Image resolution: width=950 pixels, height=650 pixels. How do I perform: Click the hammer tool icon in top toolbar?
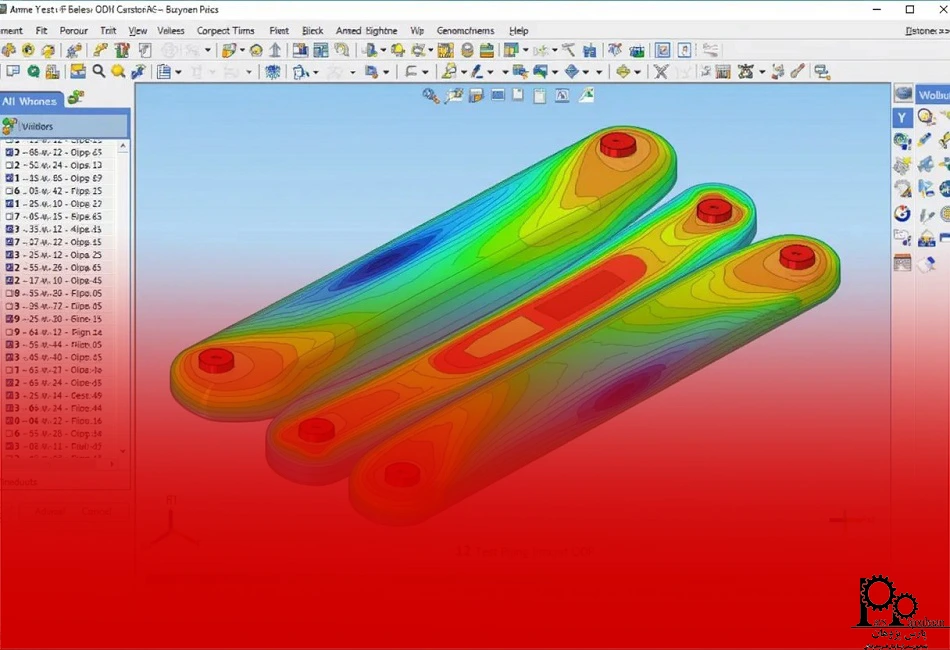pyautogui.click(x=568, y=50)
